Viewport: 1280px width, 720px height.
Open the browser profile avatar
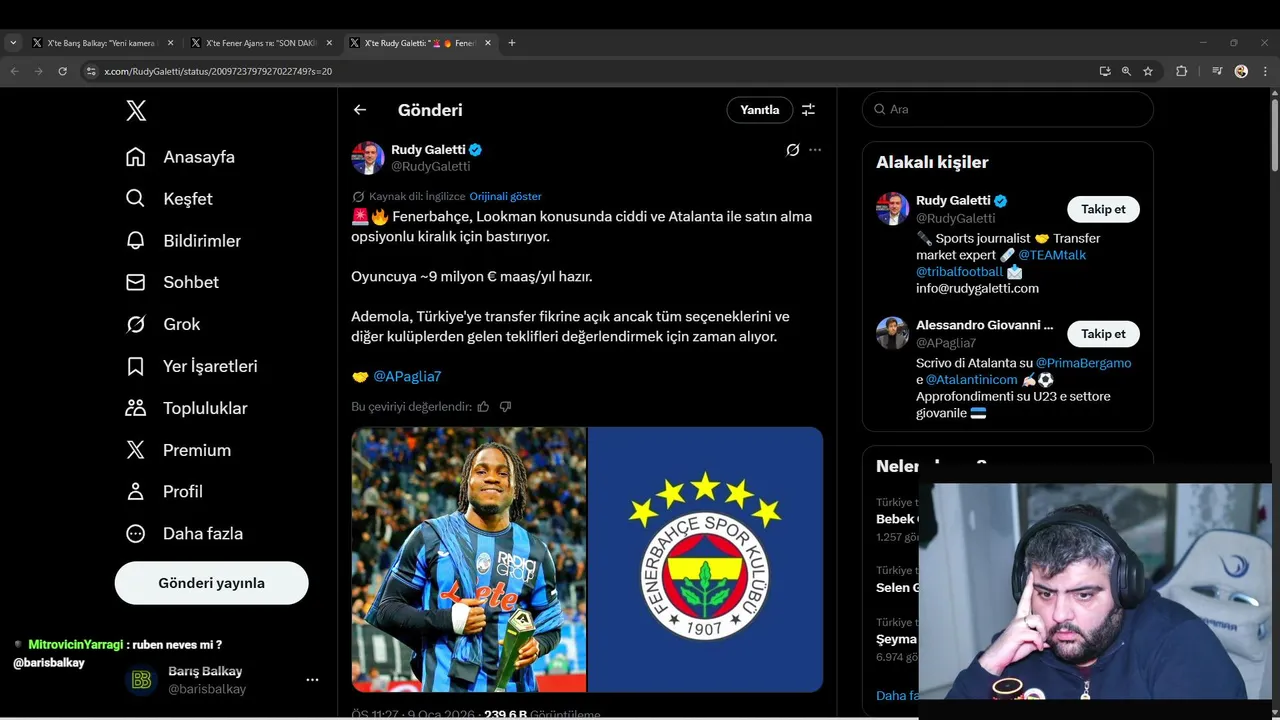1241,71
